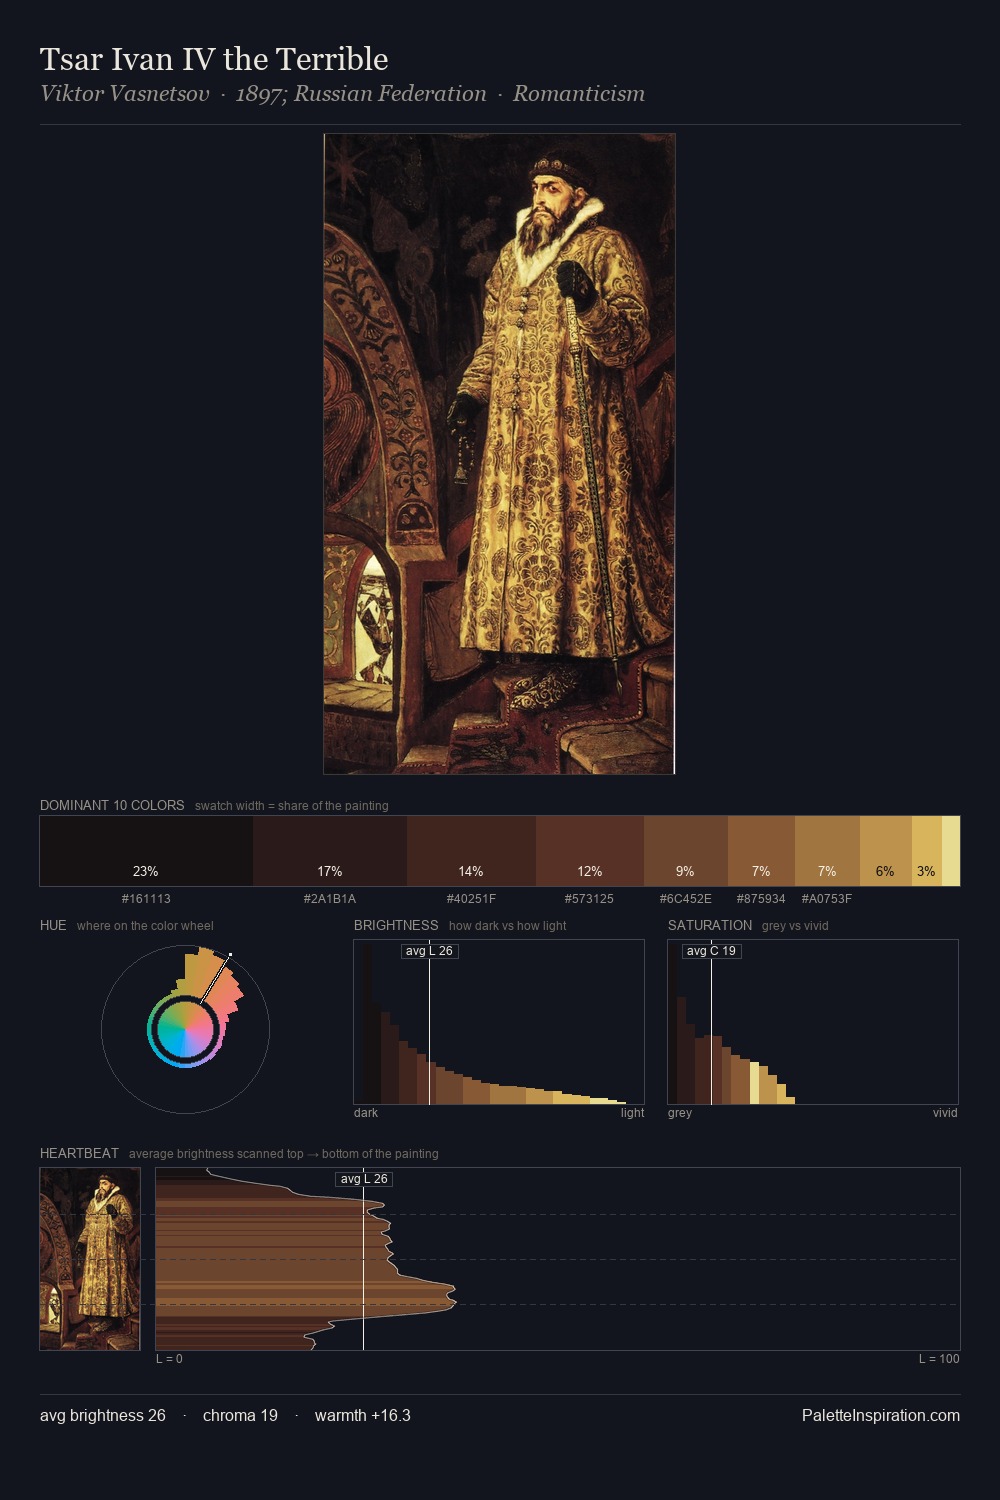The image size is (1000, 1500).
Task: Click the SATURATION section heading
Action: (710, 925)
